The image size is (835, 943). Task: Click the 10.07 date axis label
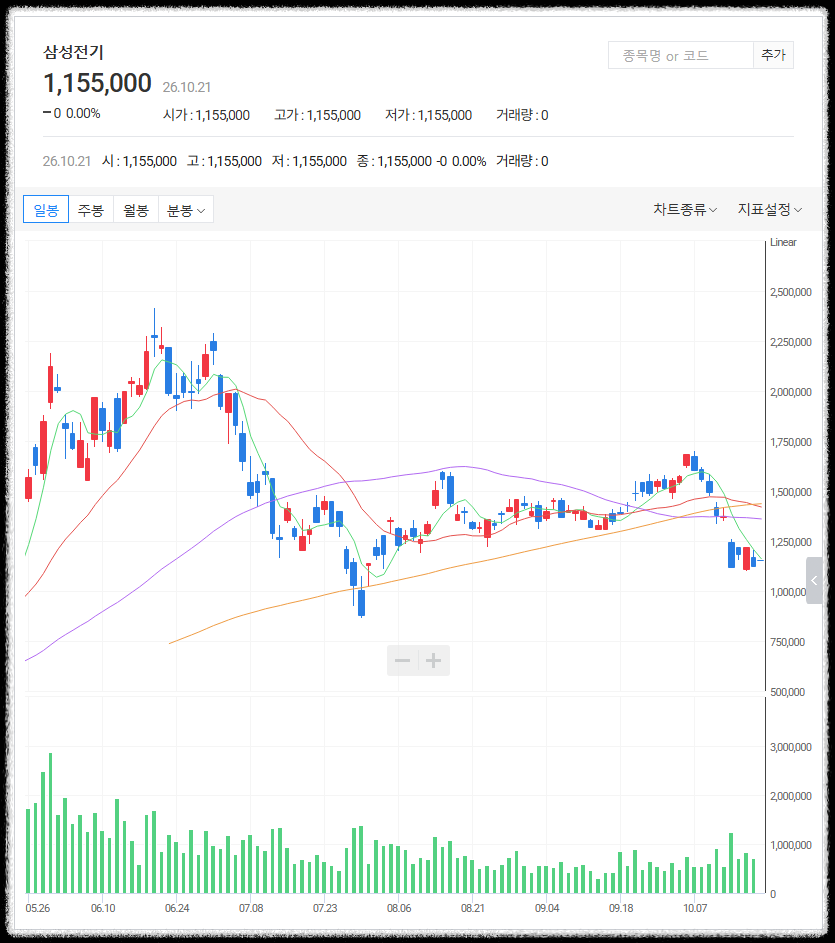[695, 908]
